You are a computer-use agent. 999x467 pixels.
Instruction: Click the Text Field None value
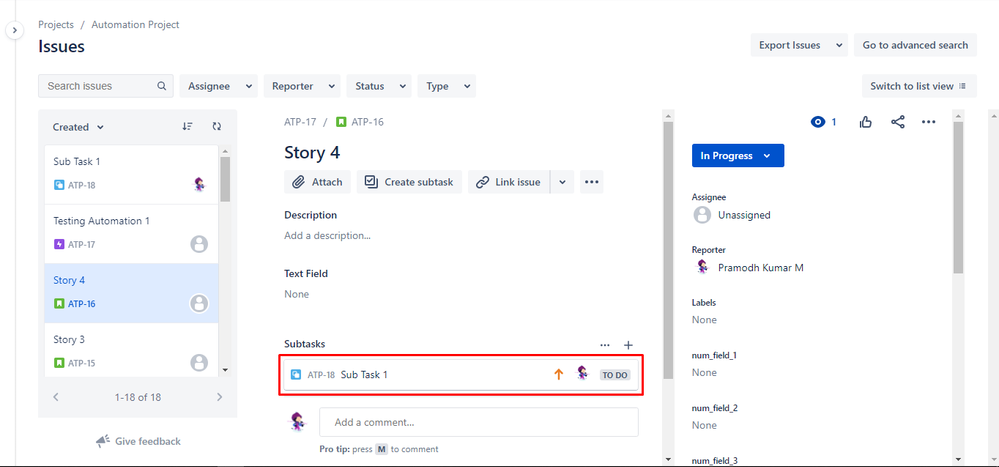point(296,294)
